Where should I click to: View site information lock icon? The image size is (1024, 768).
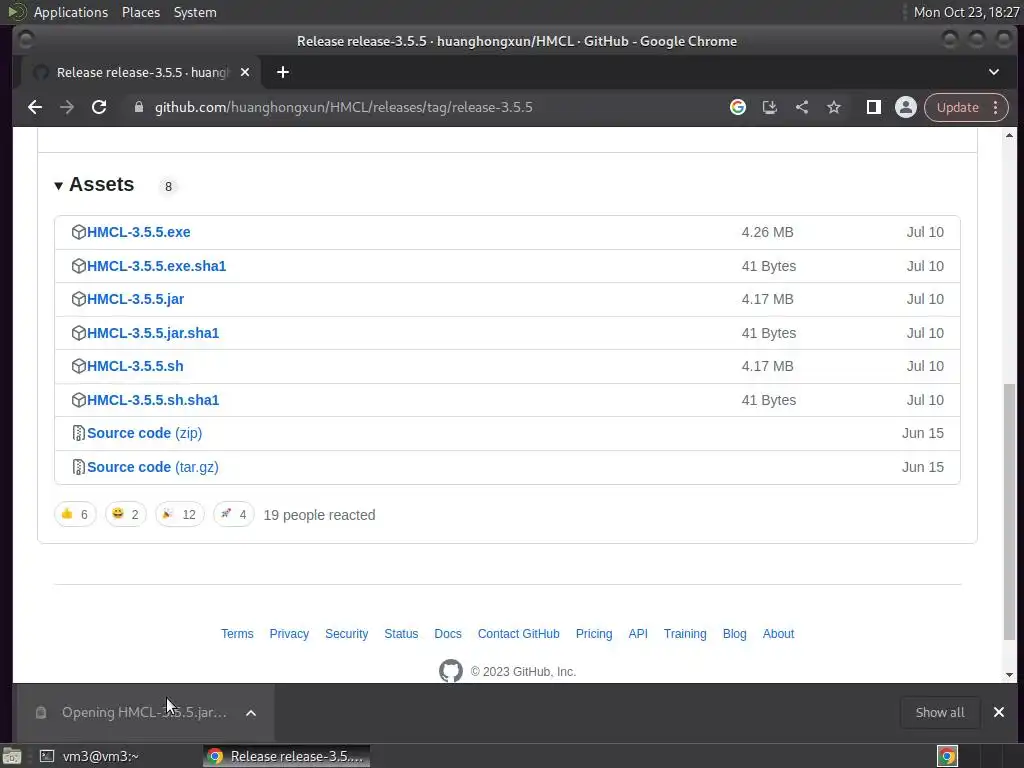click(x=138, y=107)
